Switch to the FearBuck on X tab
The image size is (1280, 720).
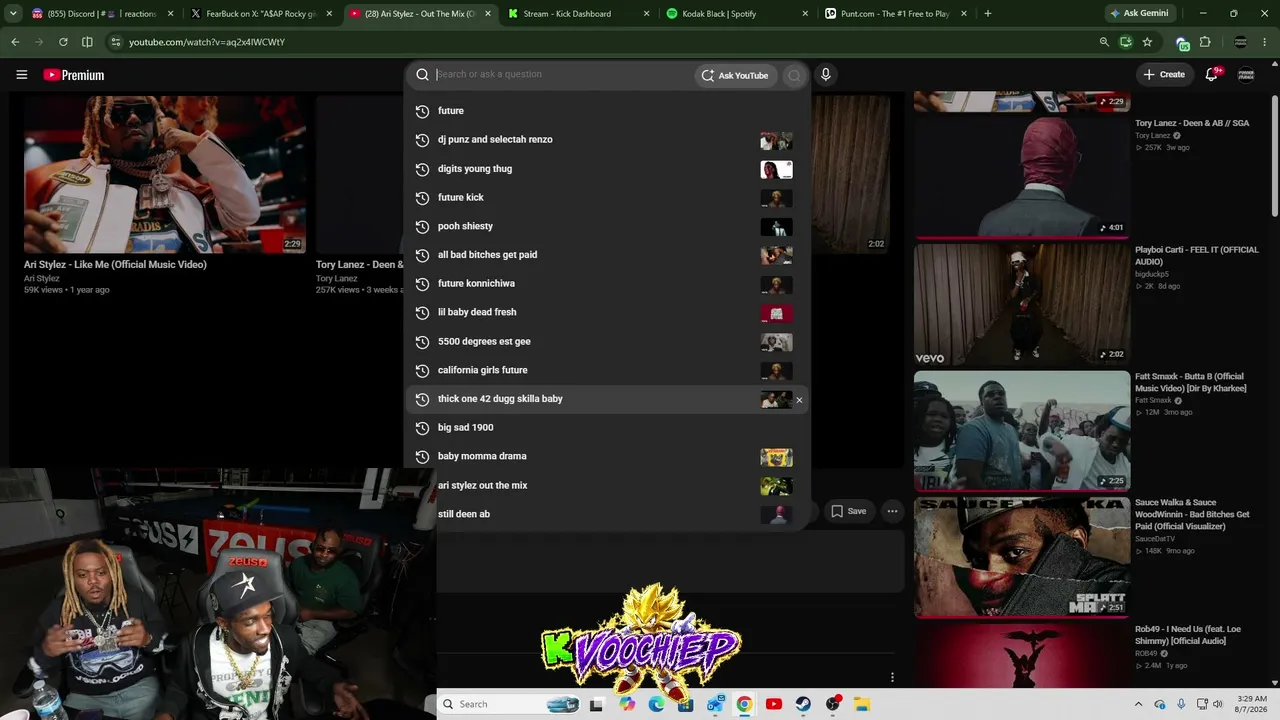tap(261, 14)
